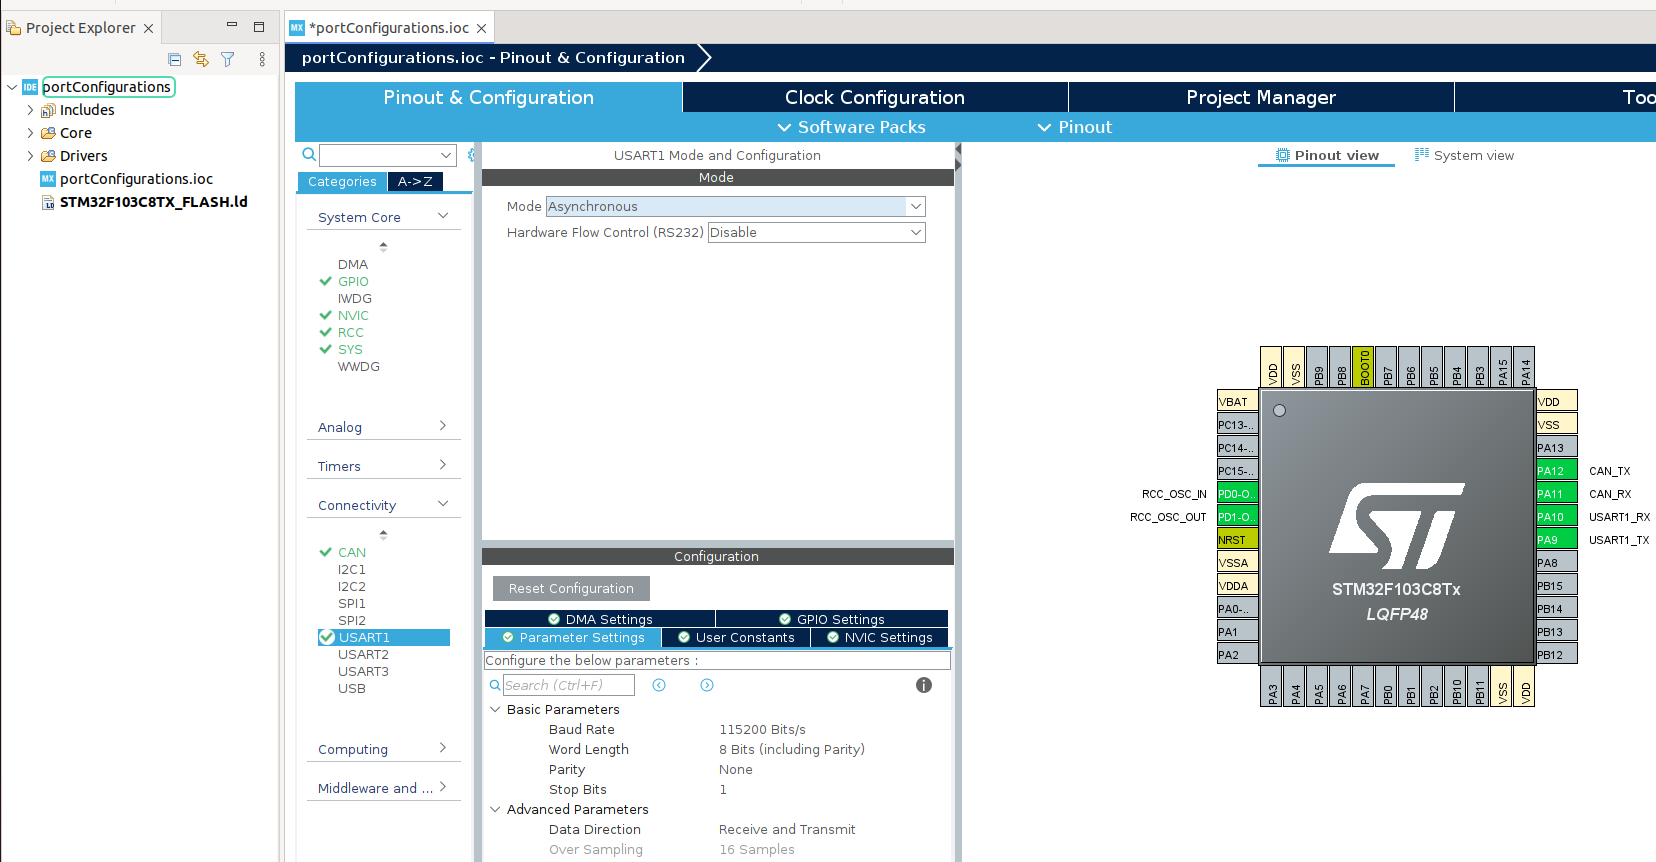Click PA9 USART1_TX pin
This screenshot has height=862, width=1656.
coord(1556,540)
